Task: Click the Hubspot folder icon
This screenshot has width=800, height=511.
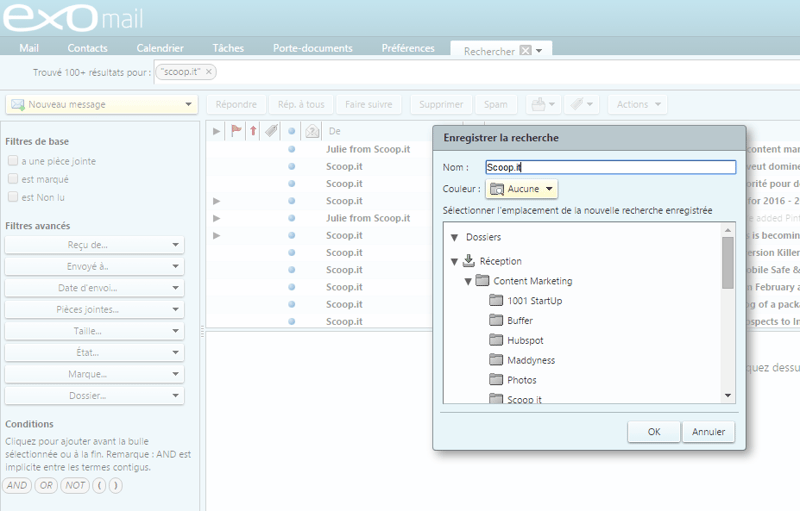Action: coord(496,340)
